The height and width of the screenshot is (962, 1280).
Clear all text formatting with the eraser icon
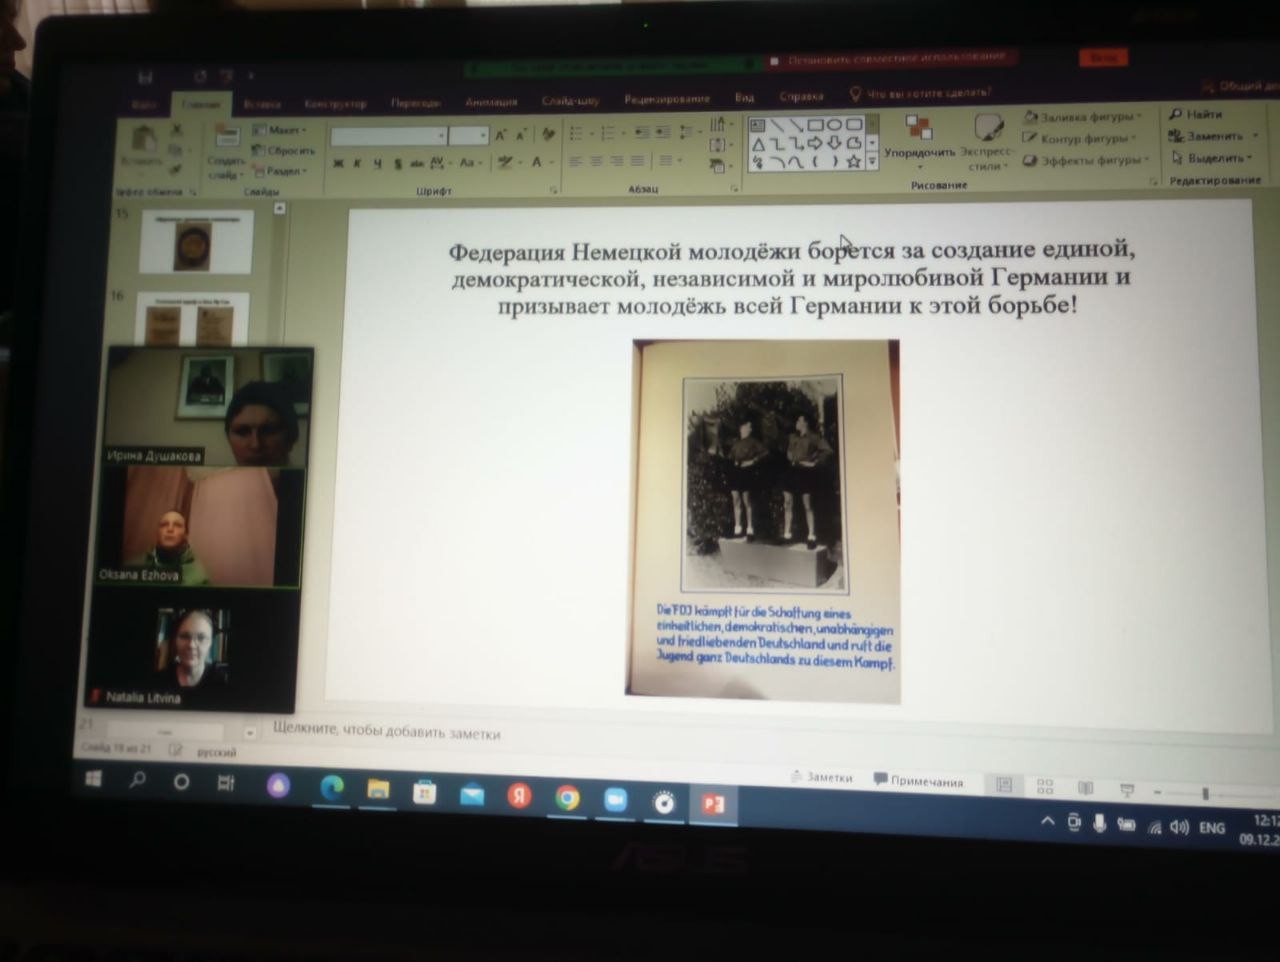pos(547,134)
